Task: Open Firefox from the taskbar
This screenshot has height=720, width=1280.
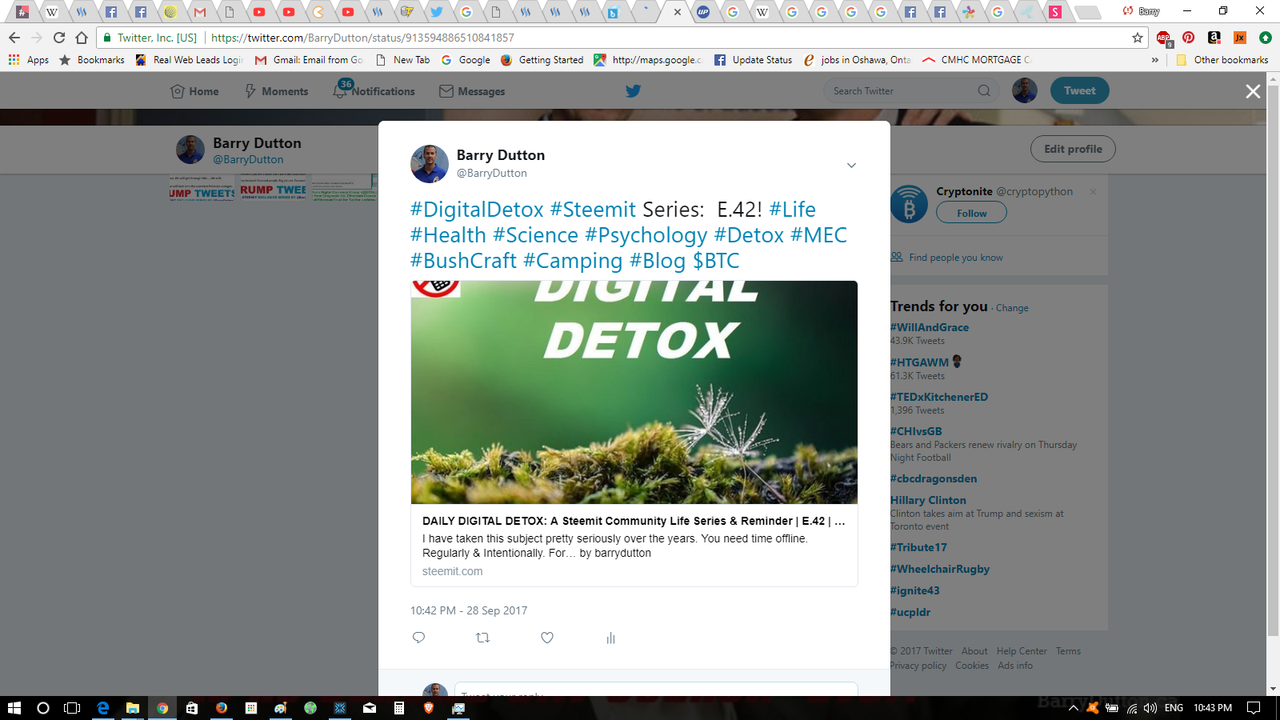Action: (221, 708)
